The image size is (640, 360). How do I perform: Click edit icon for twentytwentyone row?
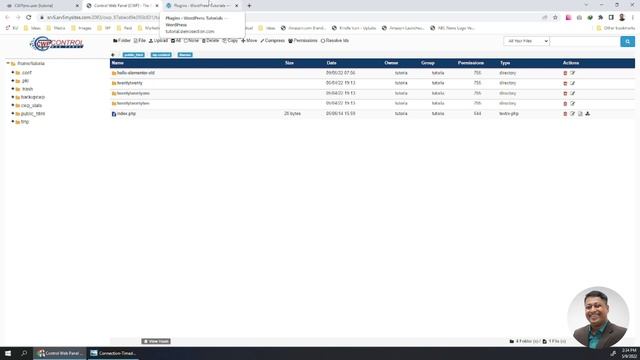point(573,93)
